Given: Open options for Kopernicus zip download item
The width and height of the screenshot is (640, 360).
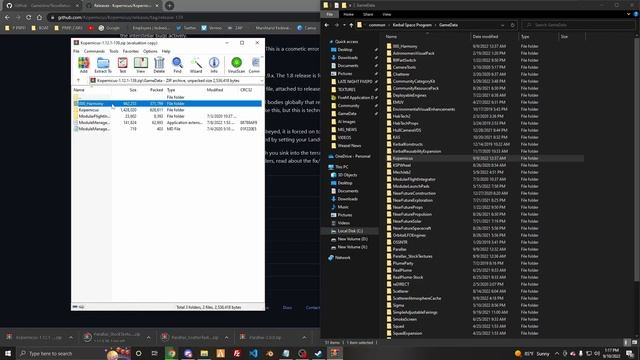Looking at the screenshot, I should [71, 337].
